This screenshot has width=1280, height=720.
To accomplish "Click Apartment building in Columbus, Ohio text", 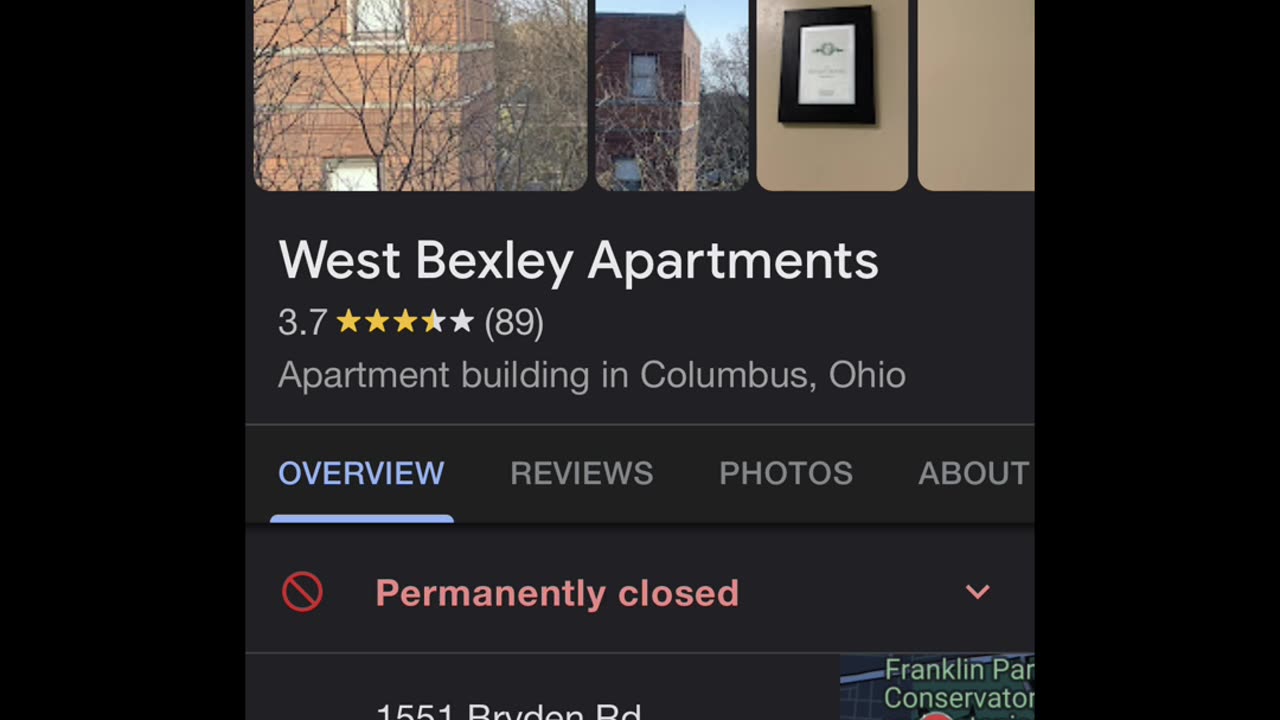I will [x=592, y=375].
